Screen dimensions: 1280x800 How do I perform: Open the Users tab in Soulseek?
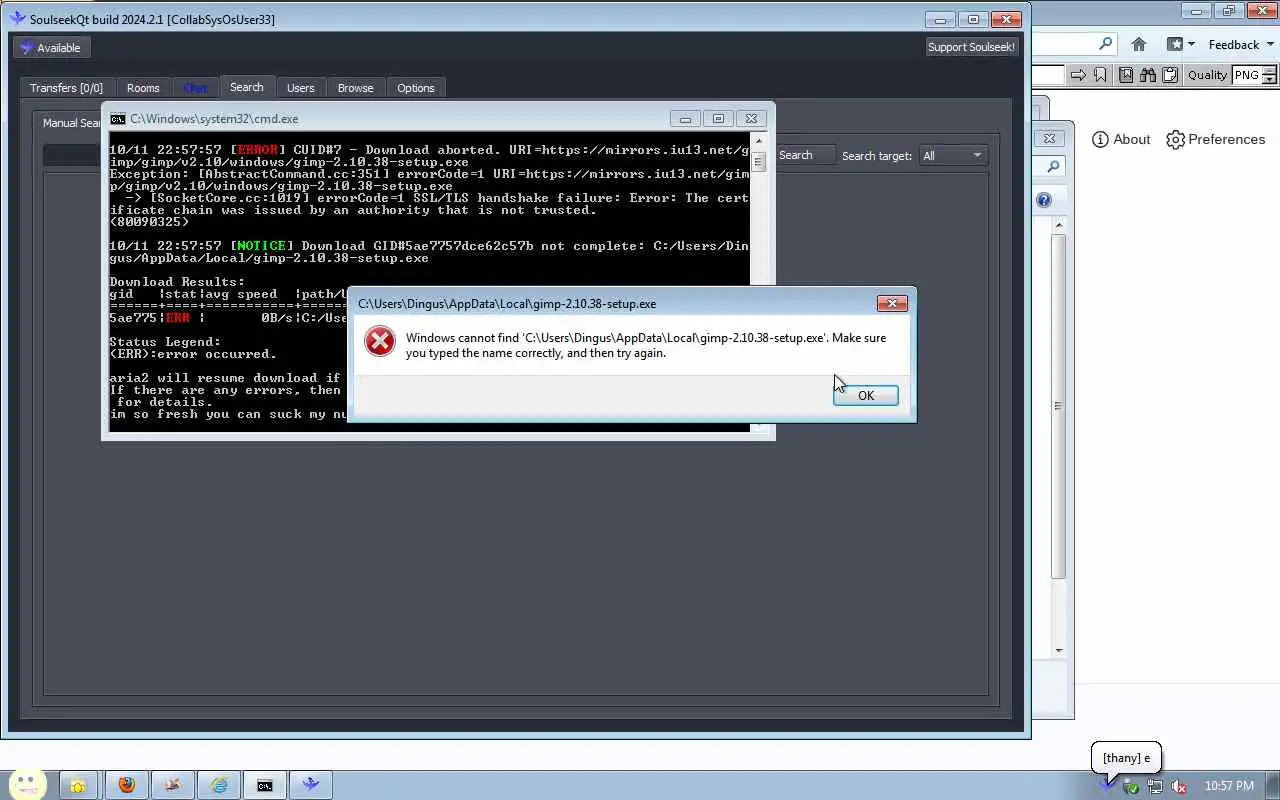[x=300, y=88]
